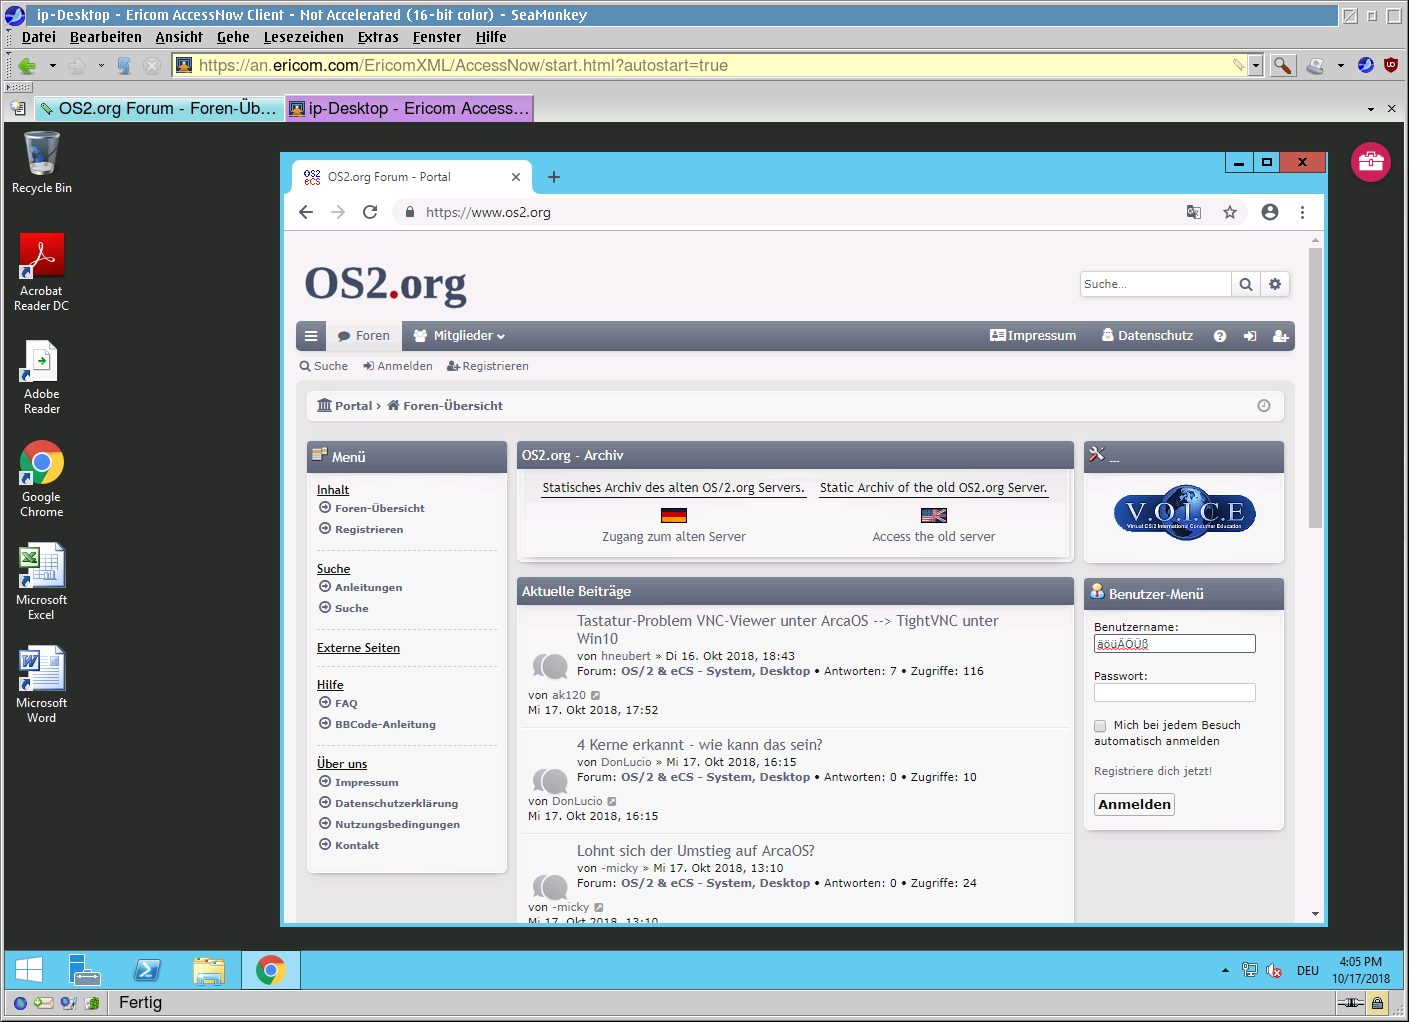Click Foren-Übersicht breadcrumb
Screen dimensions: 1409x1022
coord(445,406)
